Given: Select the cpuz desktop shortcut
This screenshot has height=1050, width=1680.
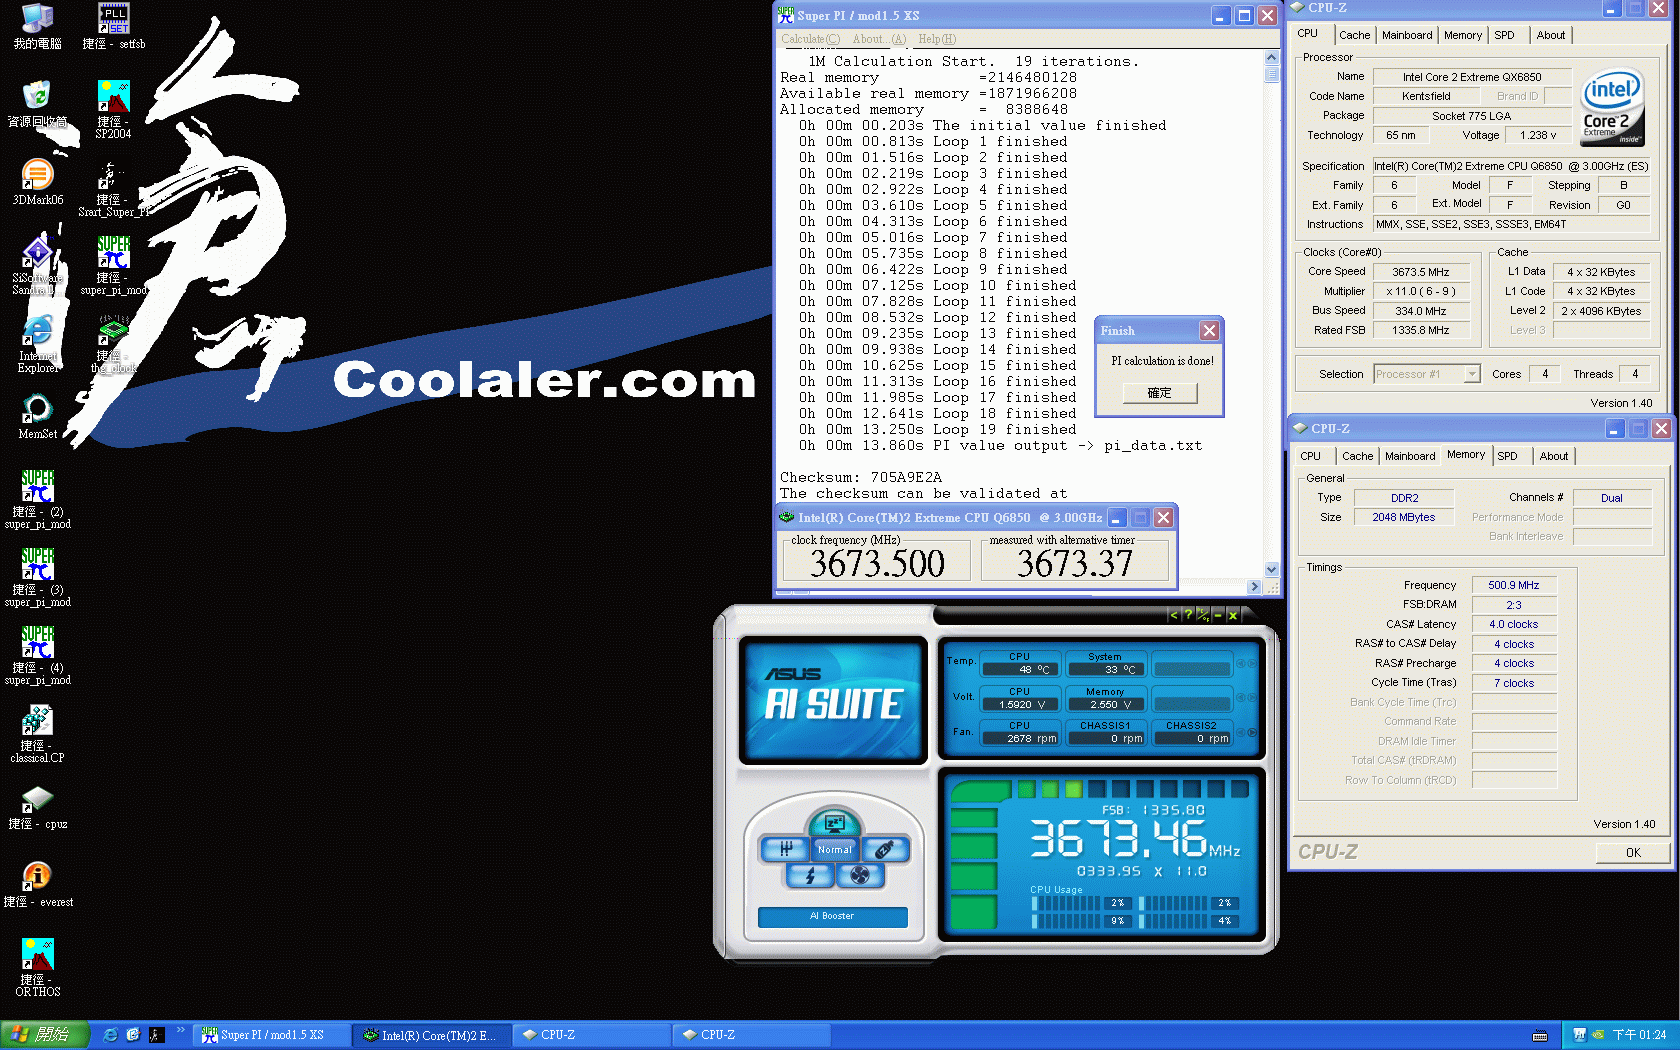Looking at the screenshot, I should 37,806.
